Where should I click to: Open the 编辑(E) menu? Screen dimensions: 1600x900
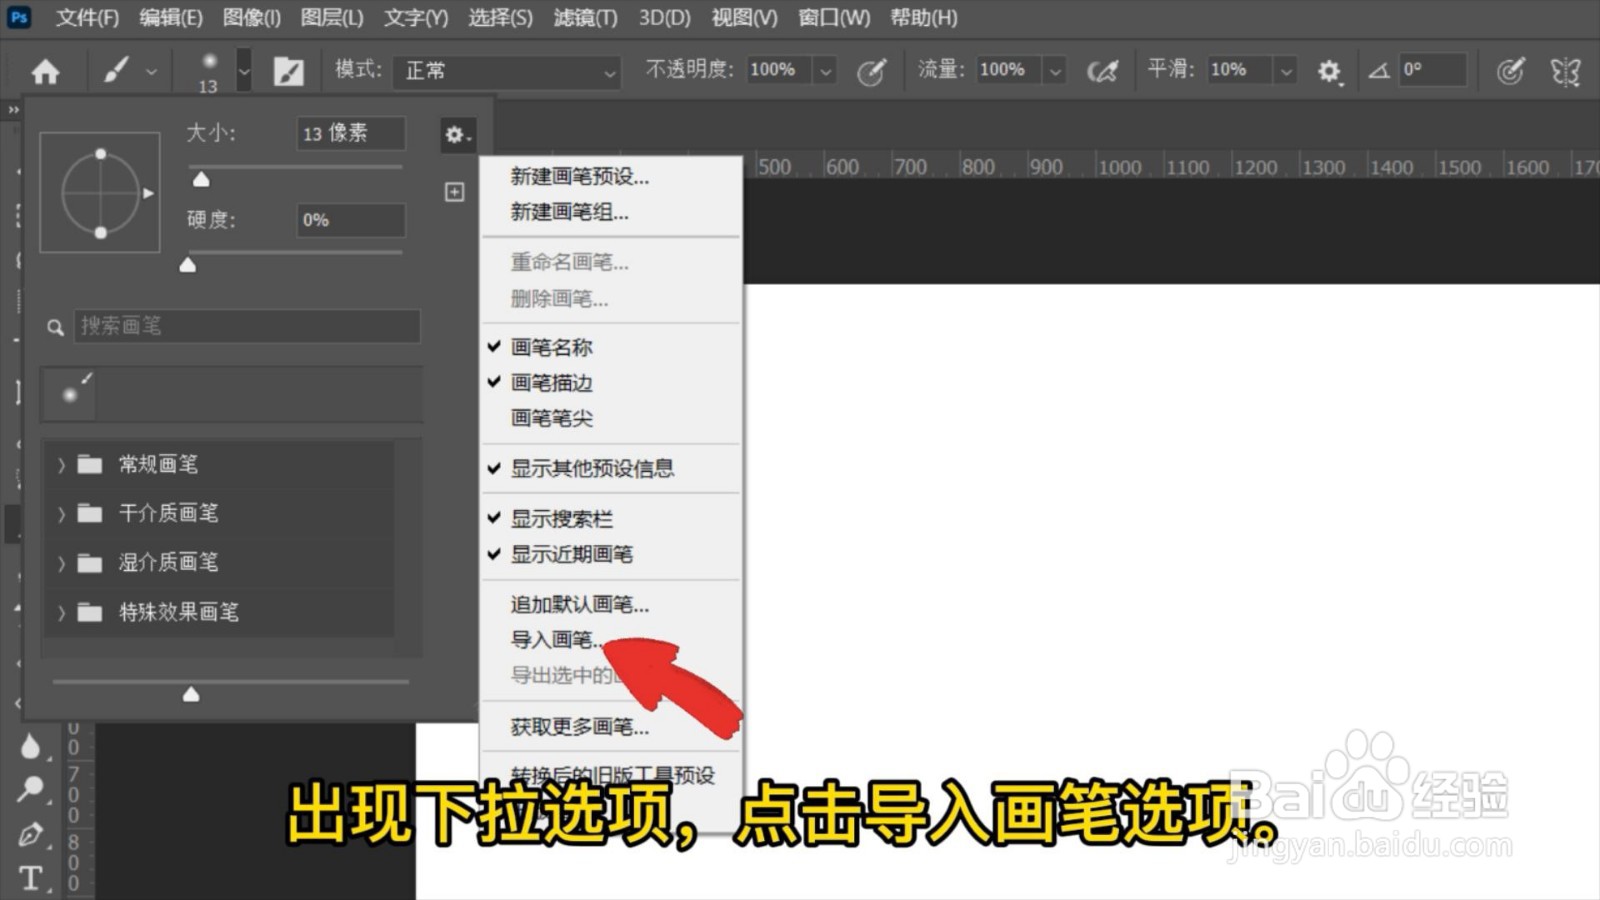coord(170,18)
